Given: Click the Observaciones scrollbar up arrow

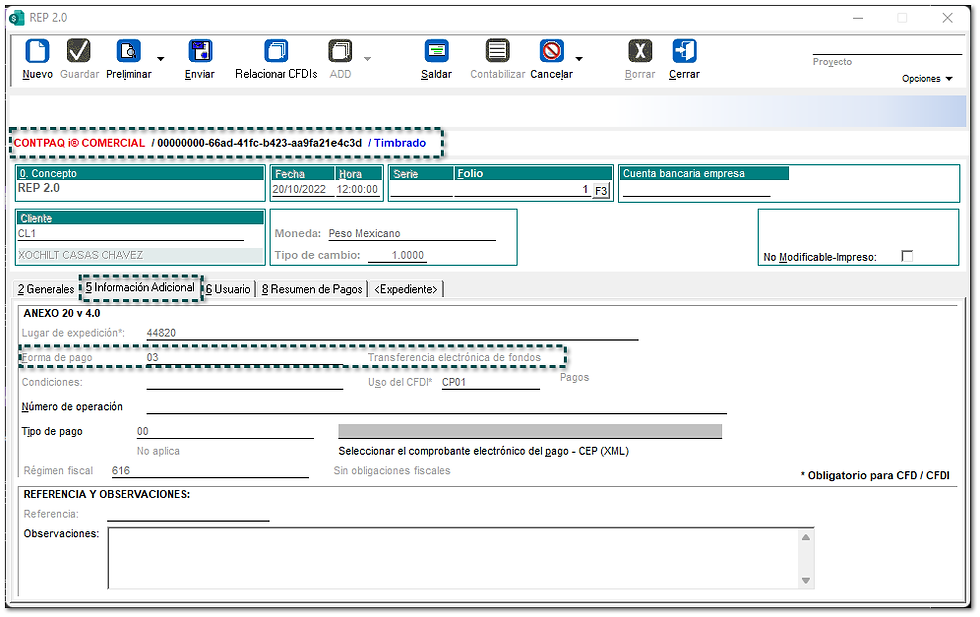Looking at the screenshot, I should (x=806, y=538).
